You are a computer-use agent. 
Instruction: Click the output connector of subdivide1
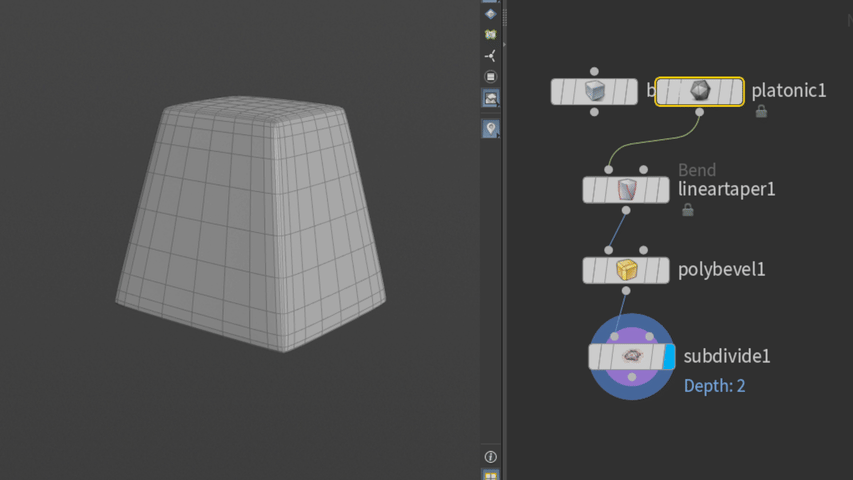click(x=632, y=377)
